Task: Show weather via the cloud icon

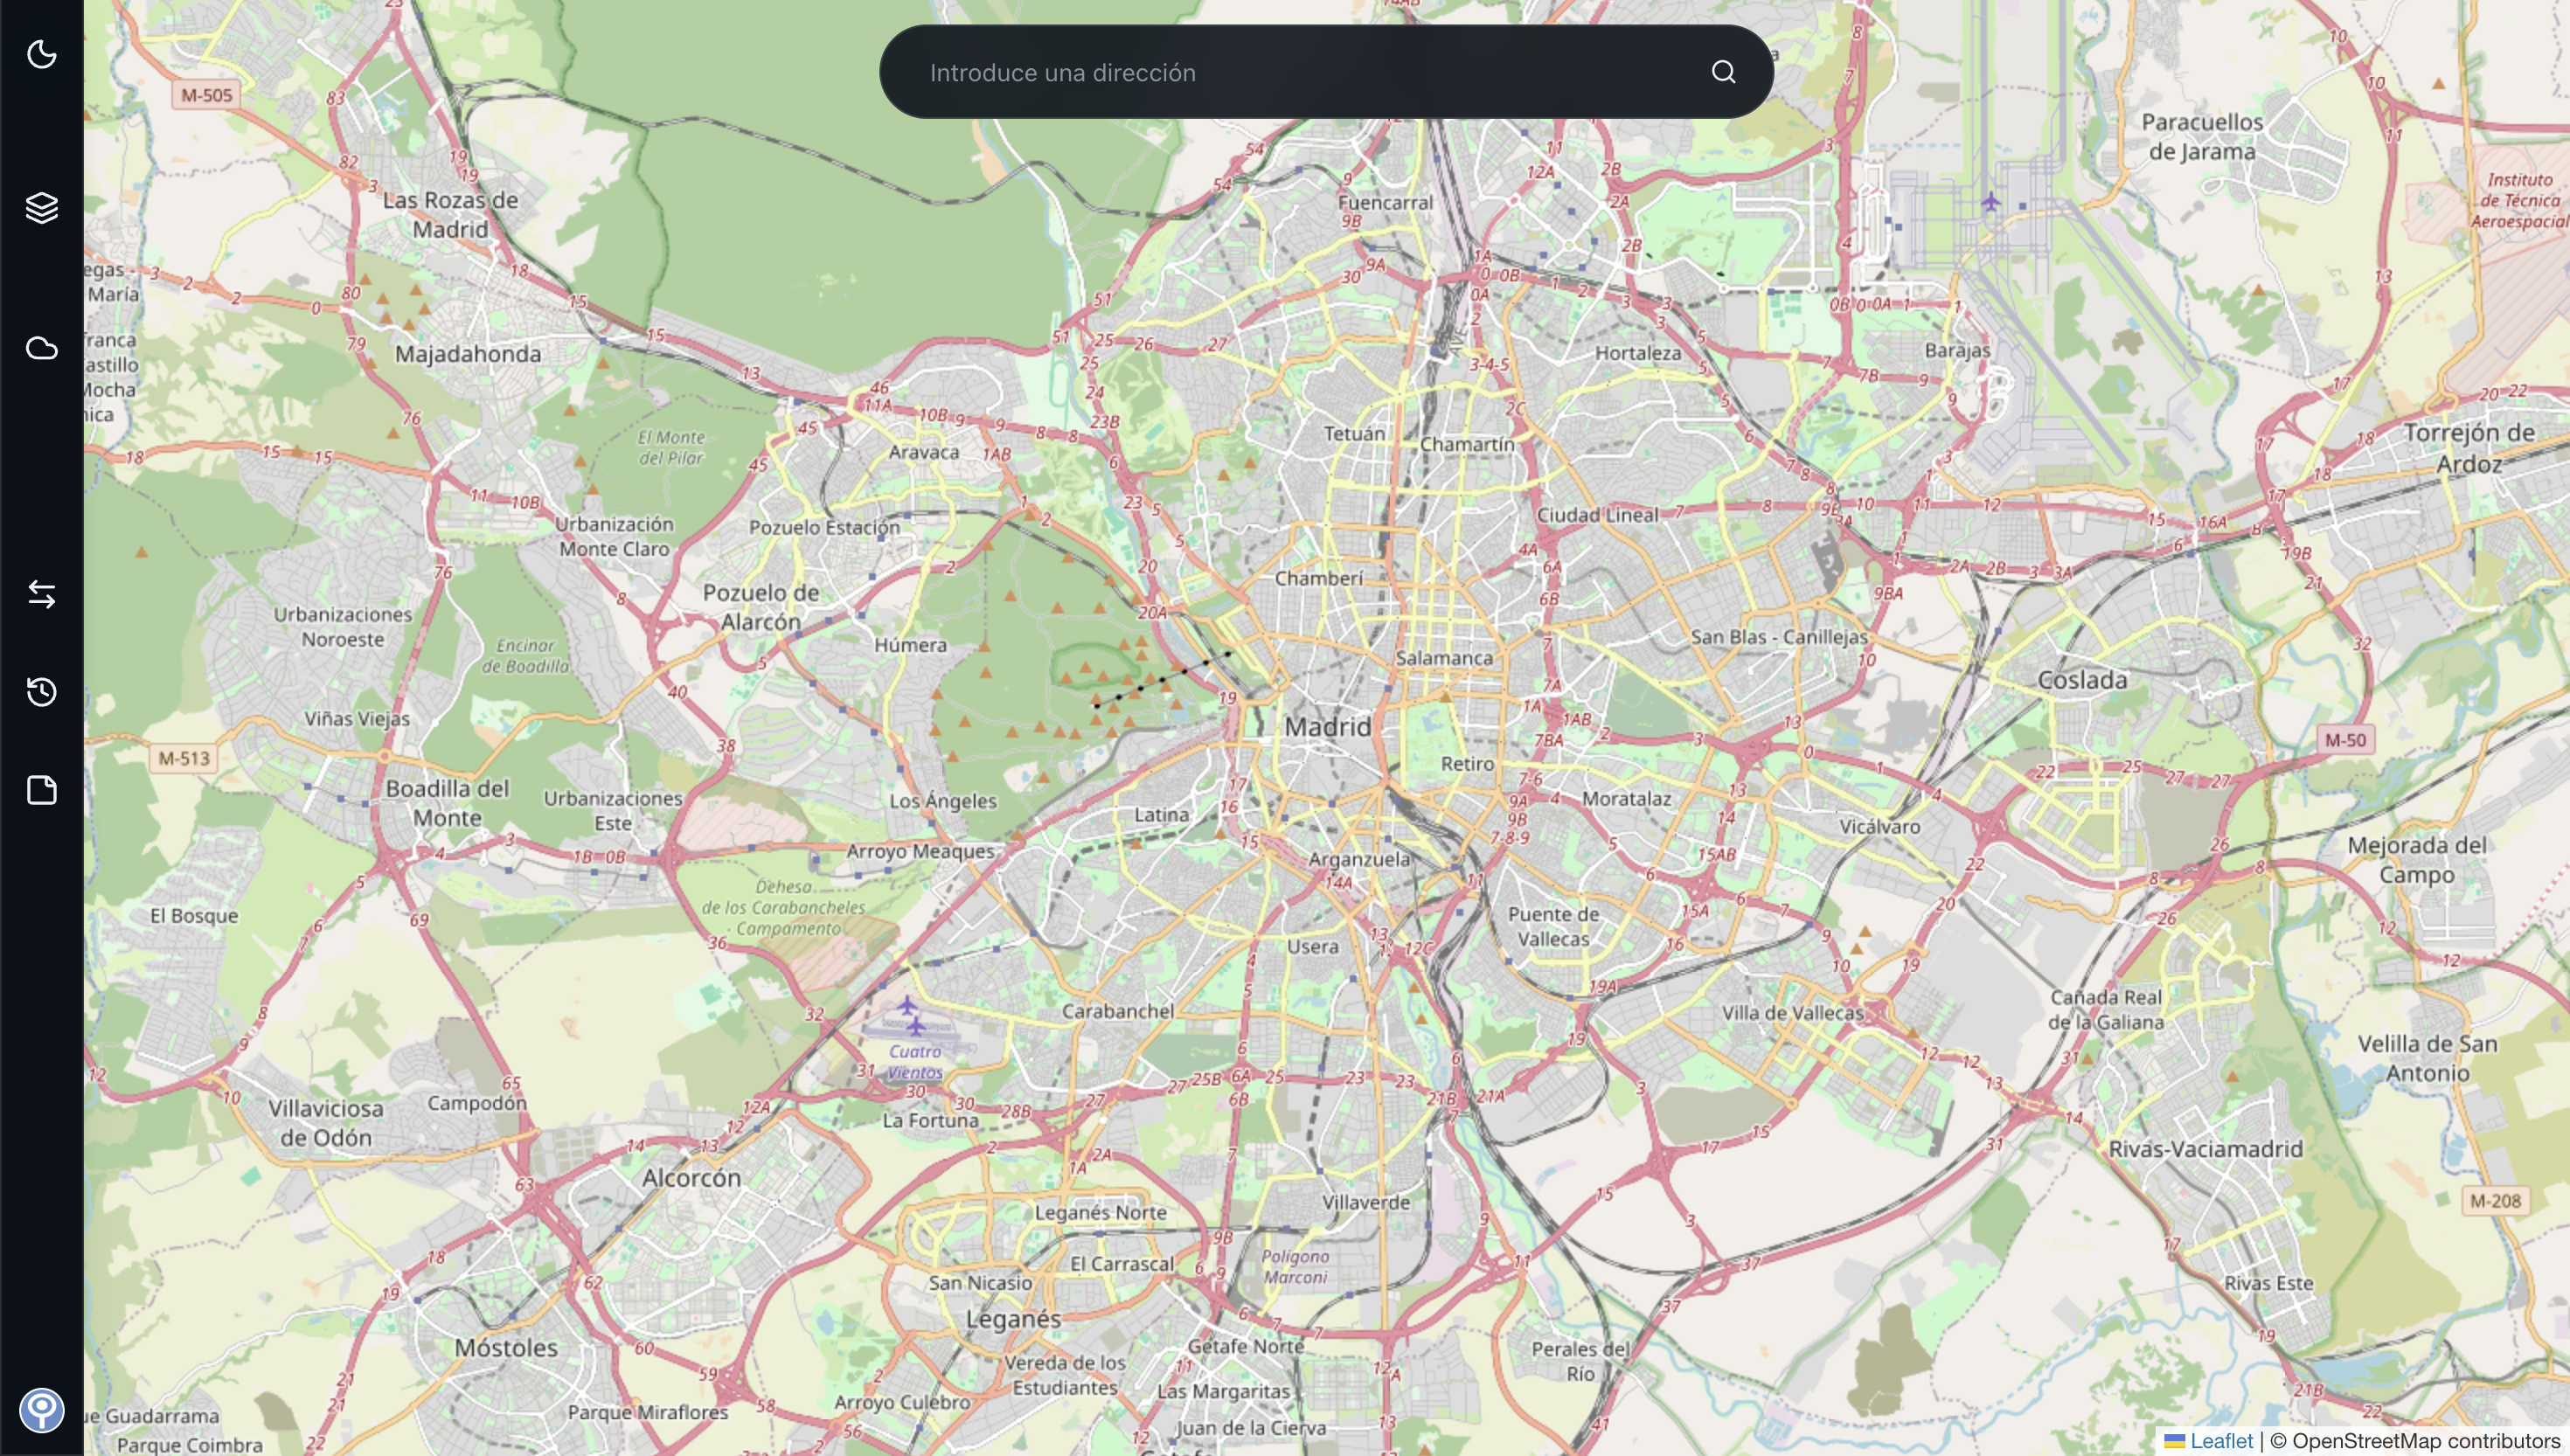Action: (41, 348)
